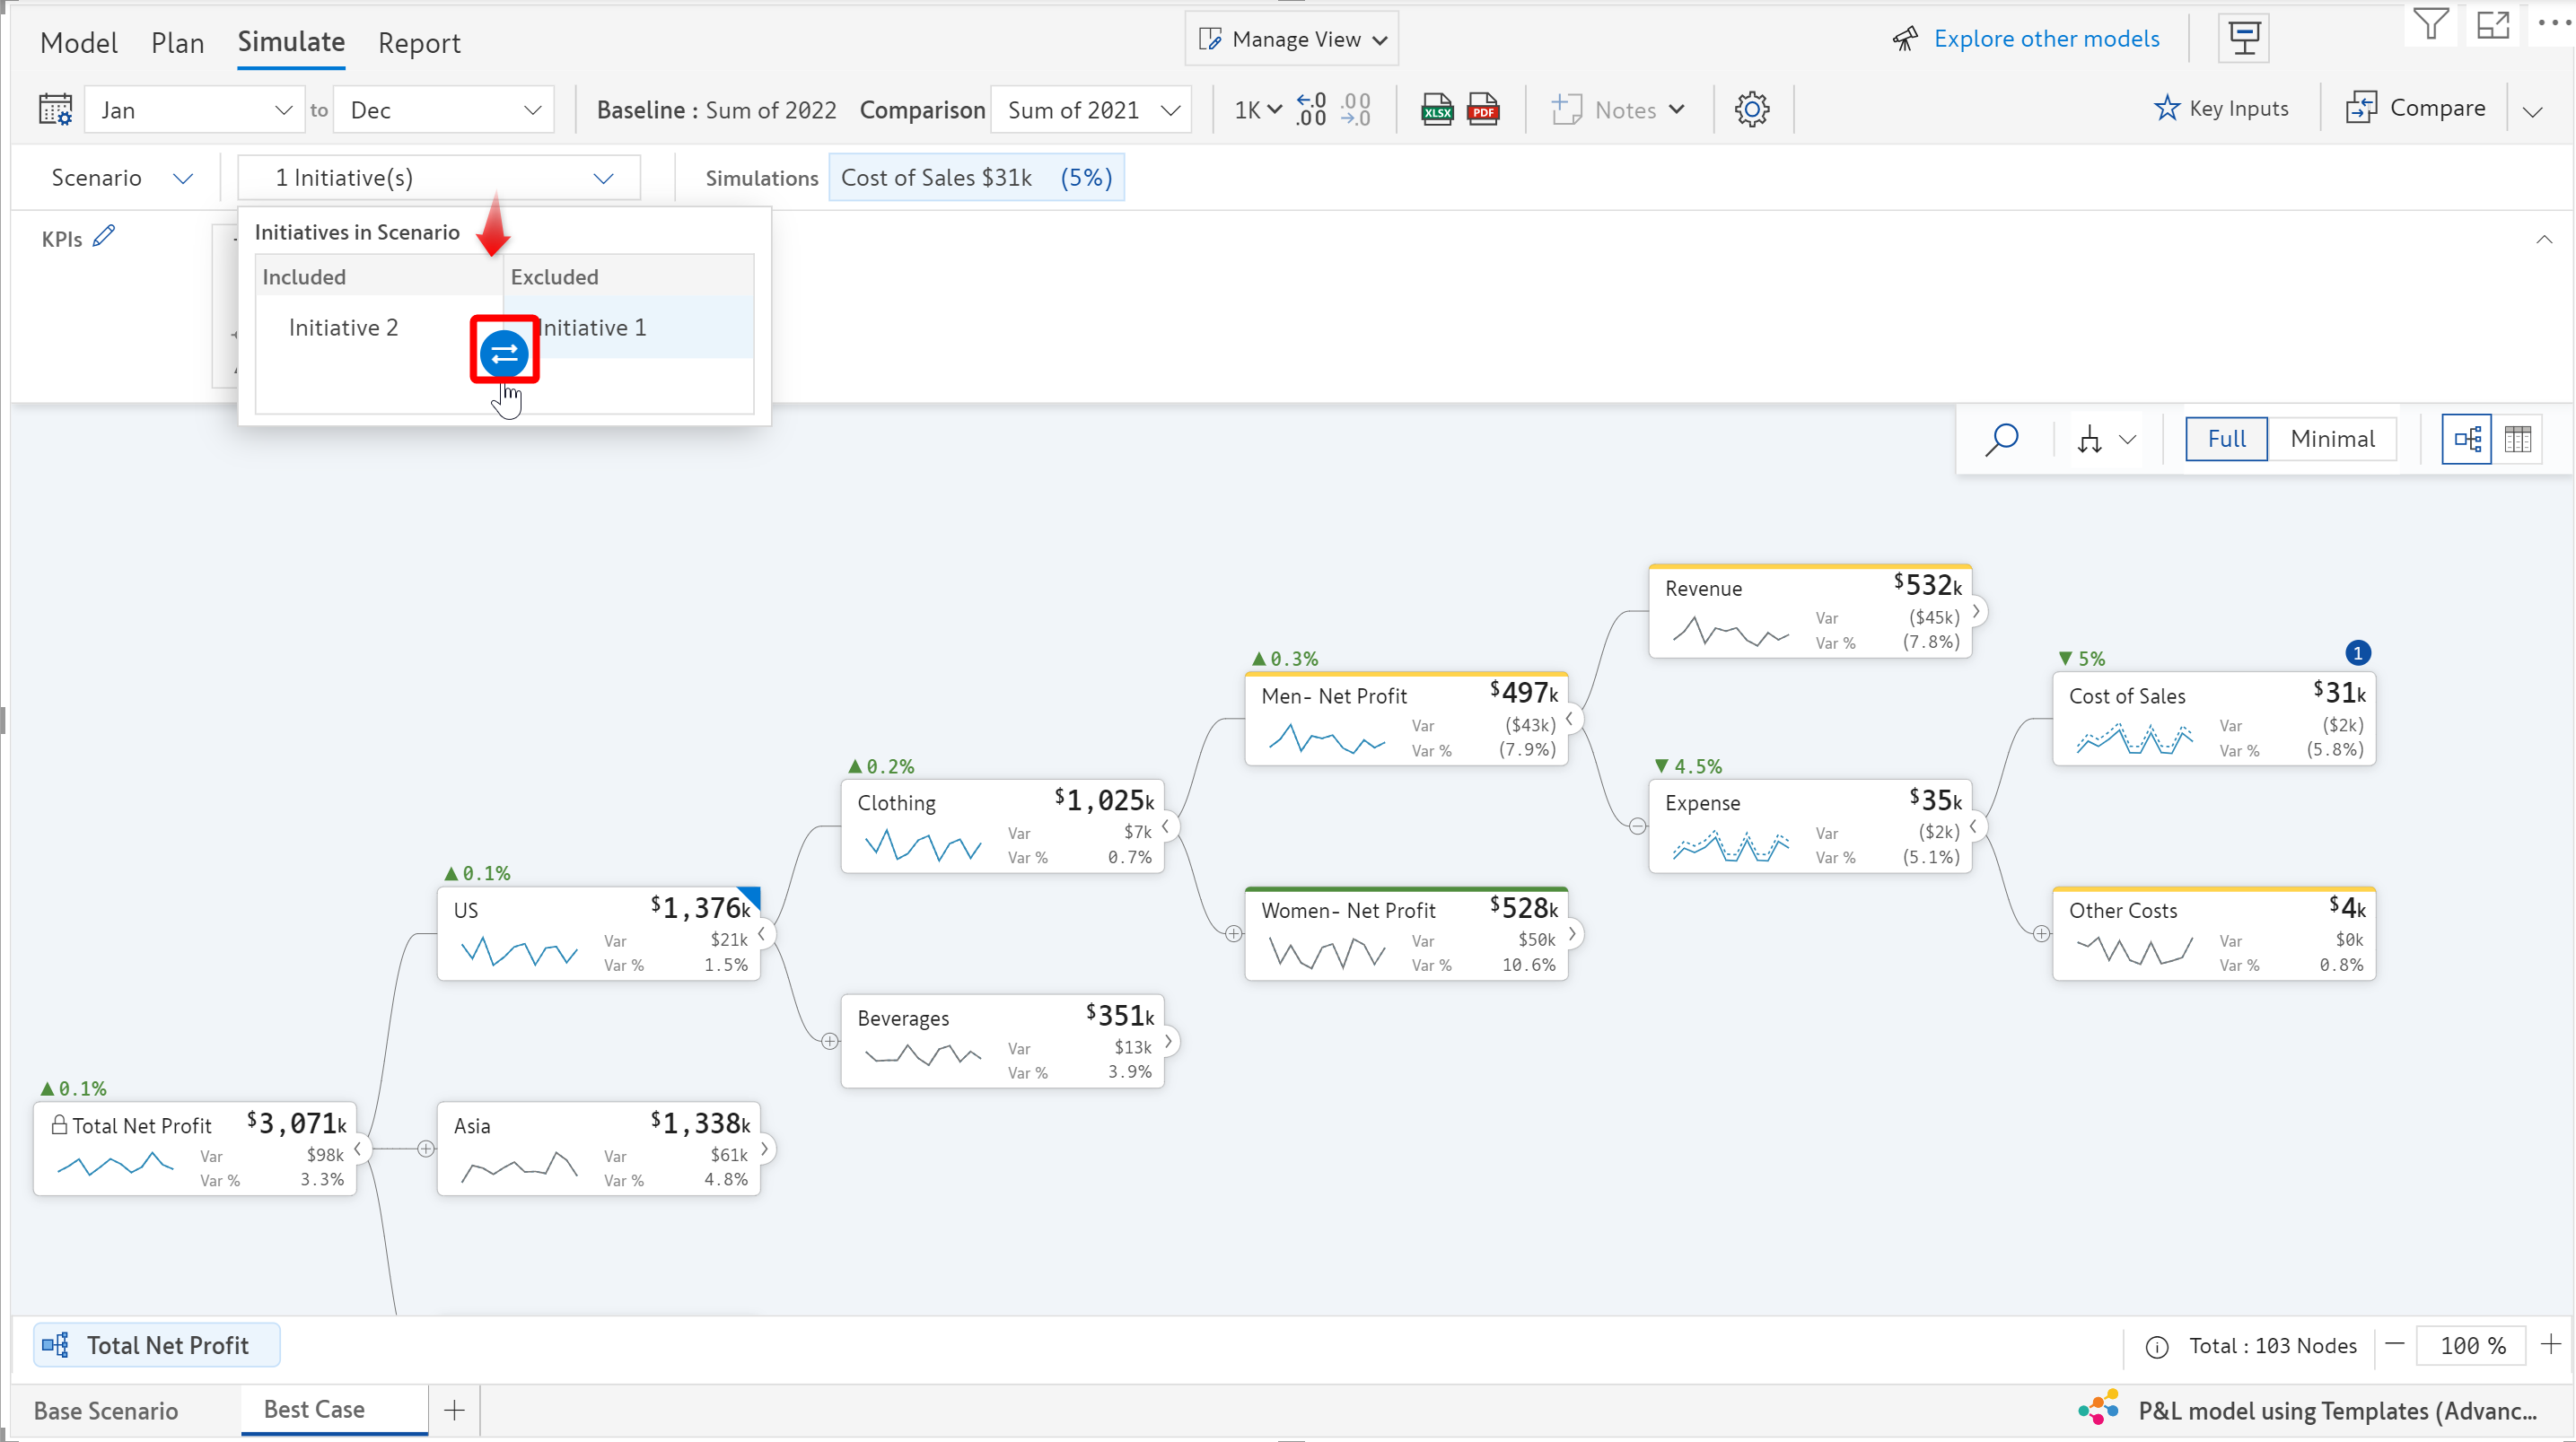The height and width of the screenshot is (1442, 2576).
Task: Click the swap initiative arrows button
Action: tap(504, 353)
